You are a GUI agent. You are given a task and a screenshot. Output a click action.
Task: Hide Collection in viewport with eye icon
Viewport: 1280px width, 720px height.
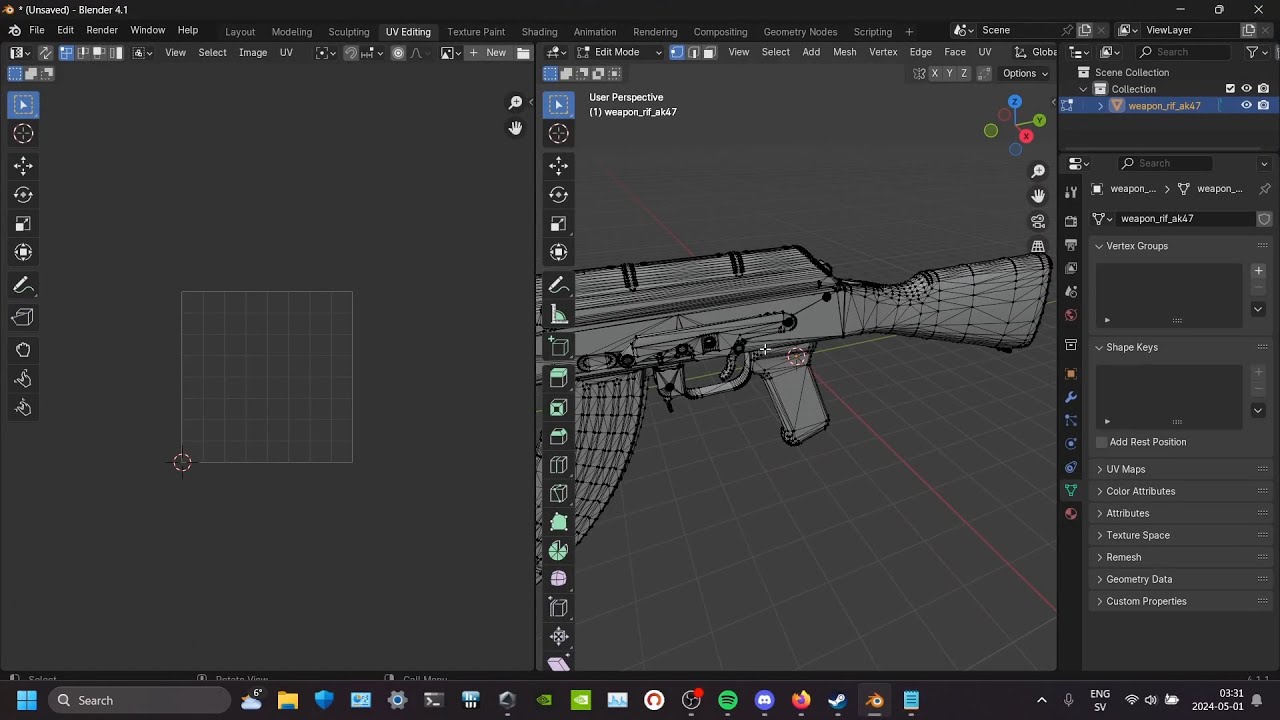click(x=1247, y=89)
